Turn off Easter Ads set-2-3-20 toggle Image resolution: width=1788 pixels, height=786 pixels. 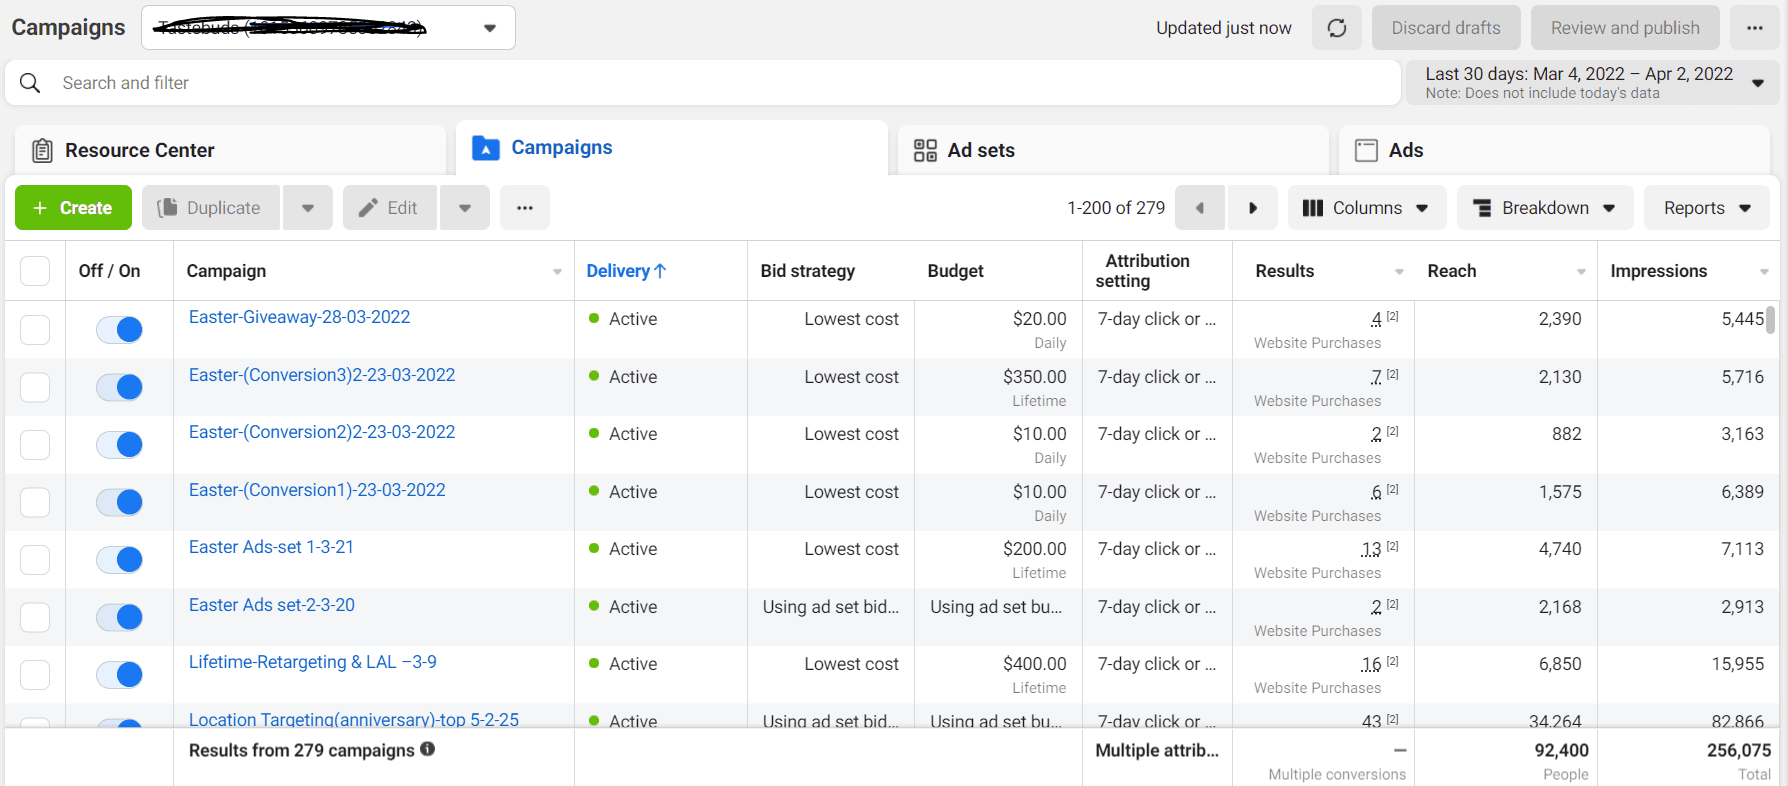119,617
